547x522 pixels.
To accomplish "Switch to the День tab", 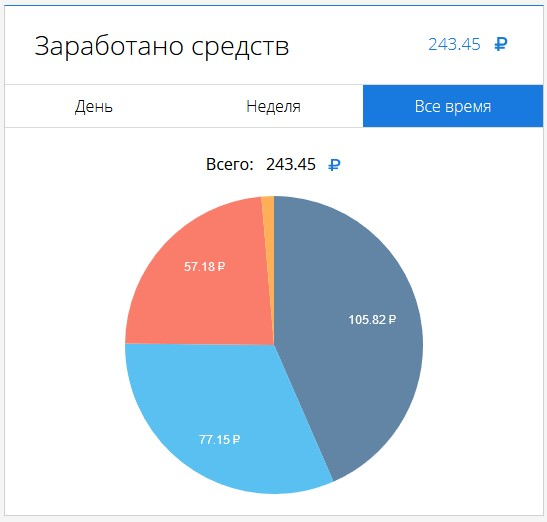I will [93, 106].
